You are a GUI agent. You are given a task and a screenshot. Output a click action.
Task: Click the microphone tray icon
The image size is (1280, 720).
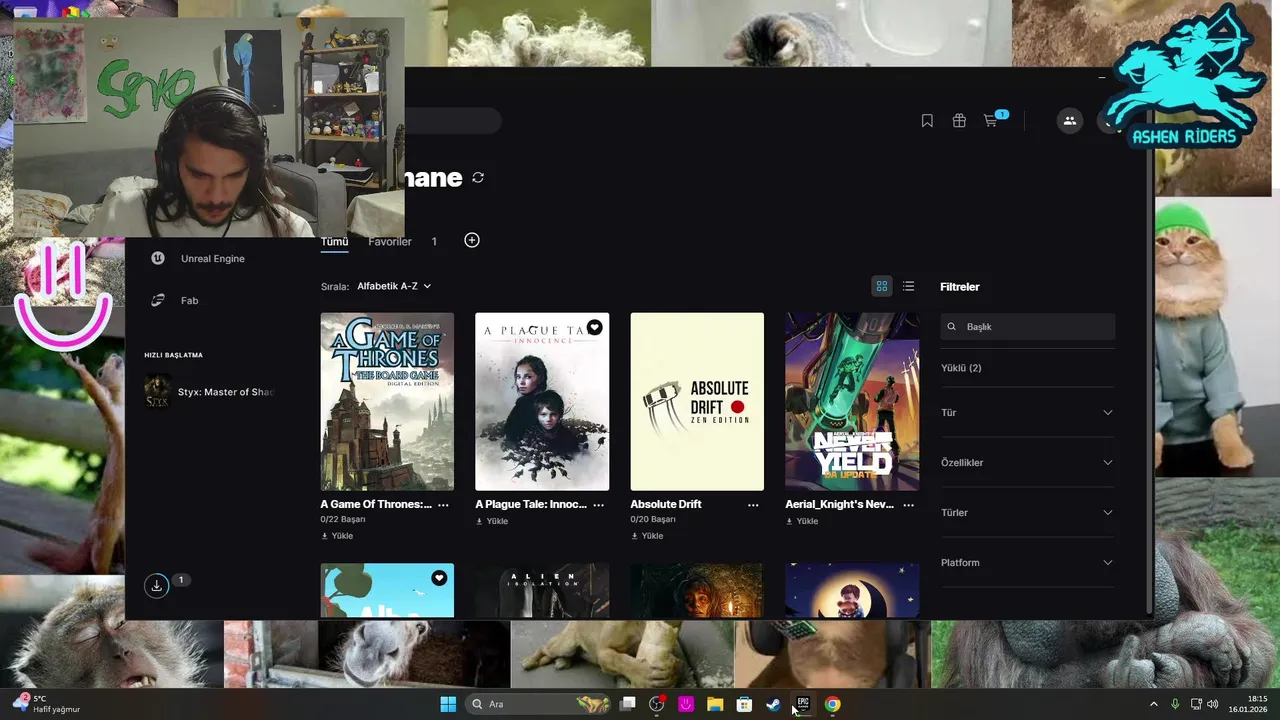point(1175,704)
